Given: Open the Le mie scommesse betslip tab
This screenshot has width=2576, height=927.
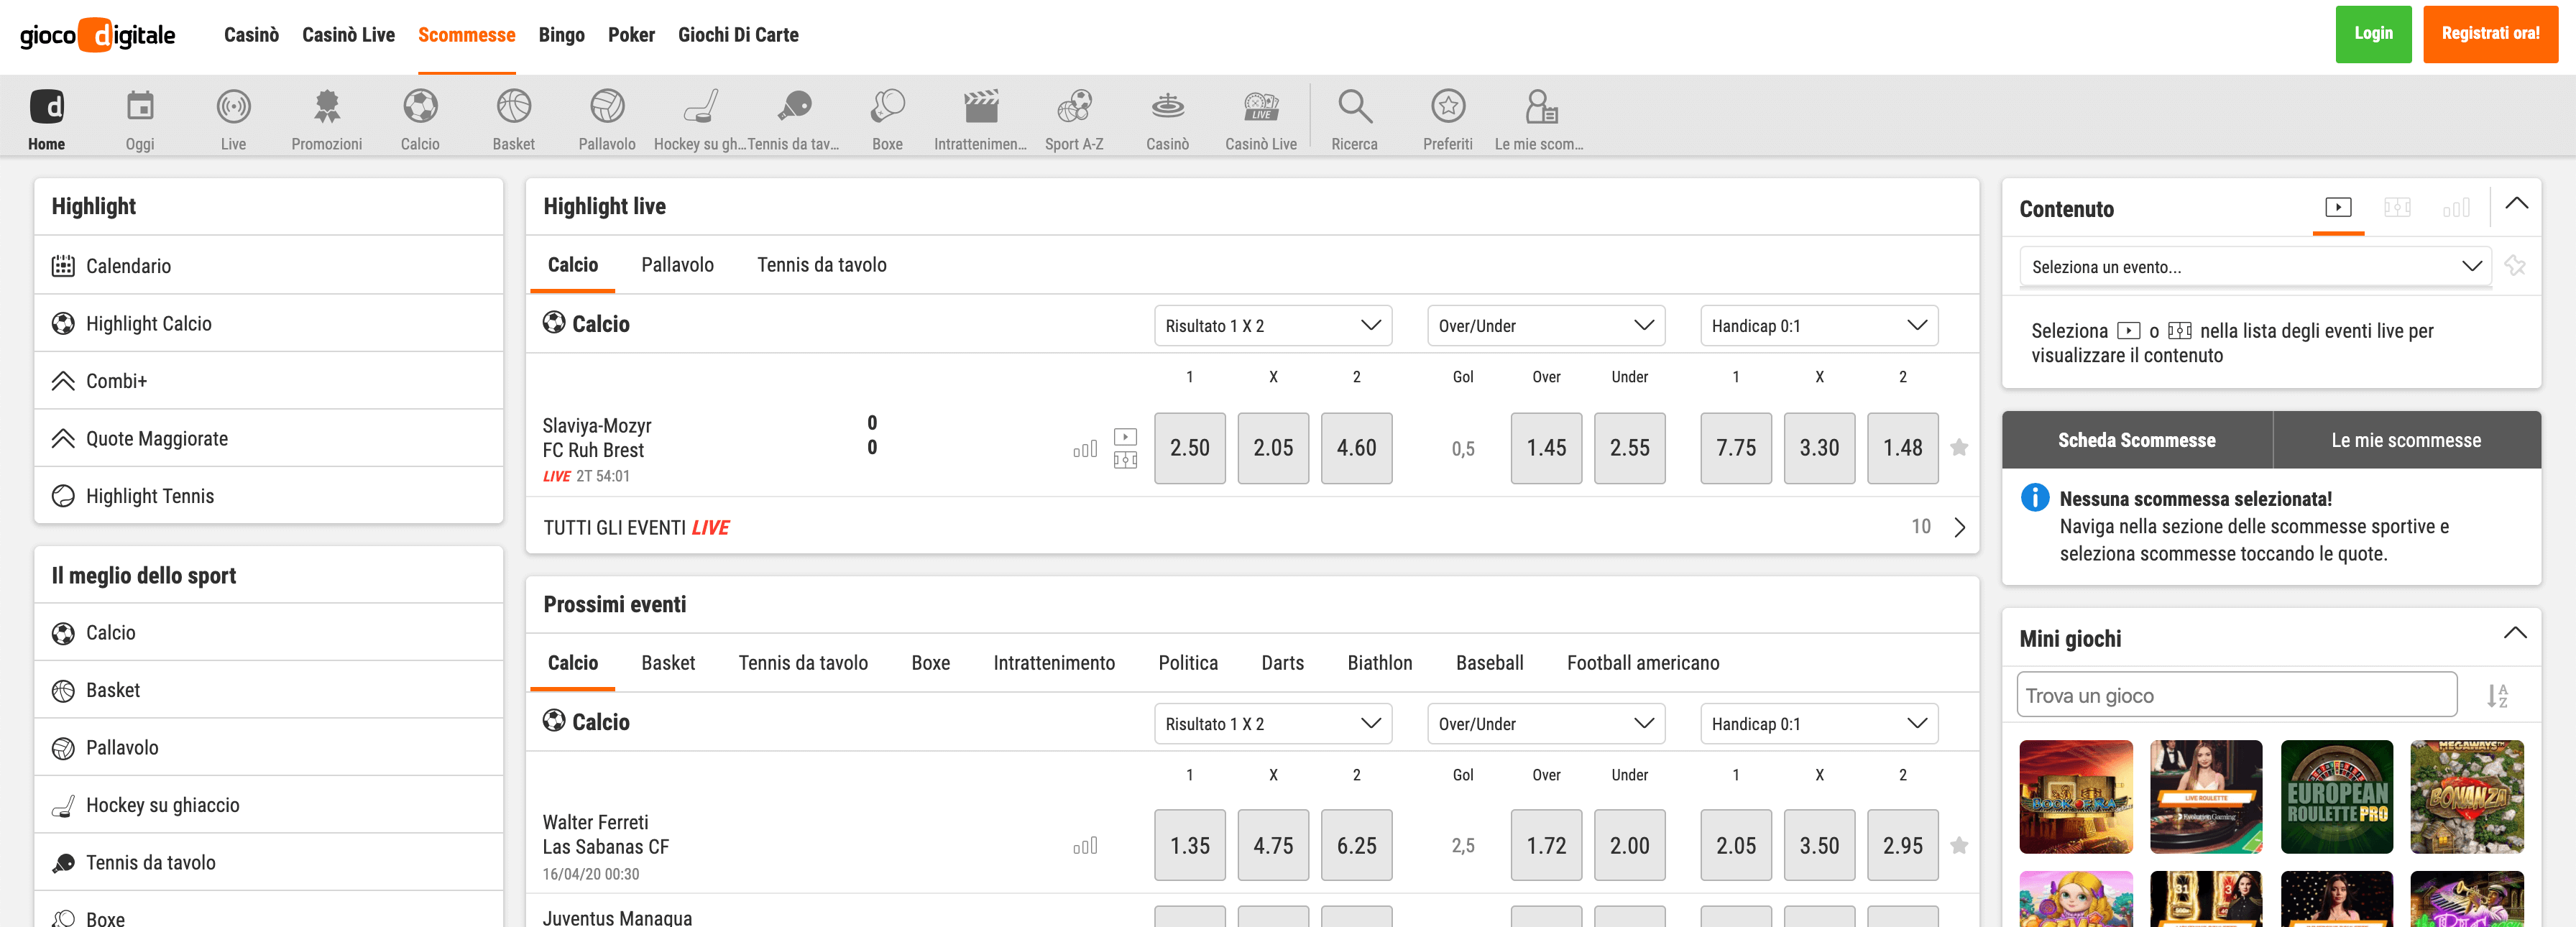Looking at the screenshot, I should point(2406,440).
